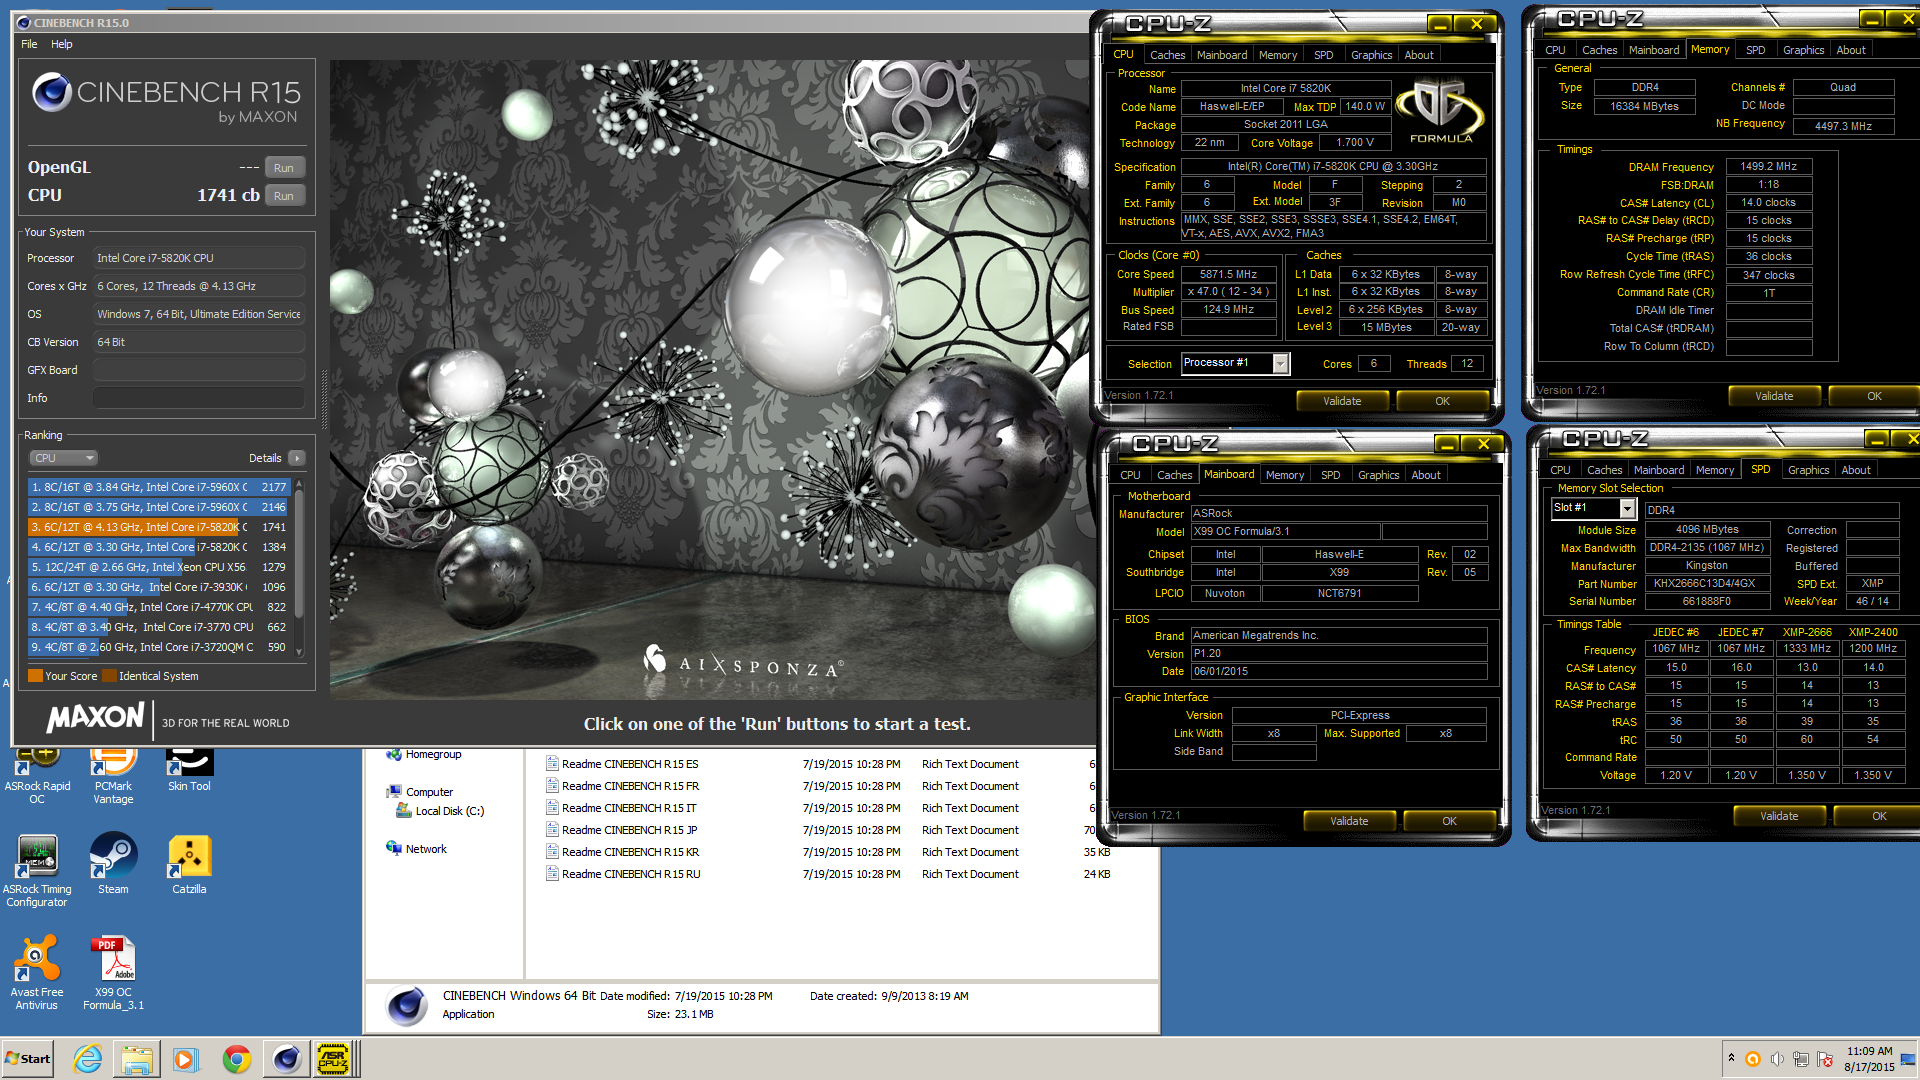Click the Action Center flag tray icon

(x=1824, y=1059)
